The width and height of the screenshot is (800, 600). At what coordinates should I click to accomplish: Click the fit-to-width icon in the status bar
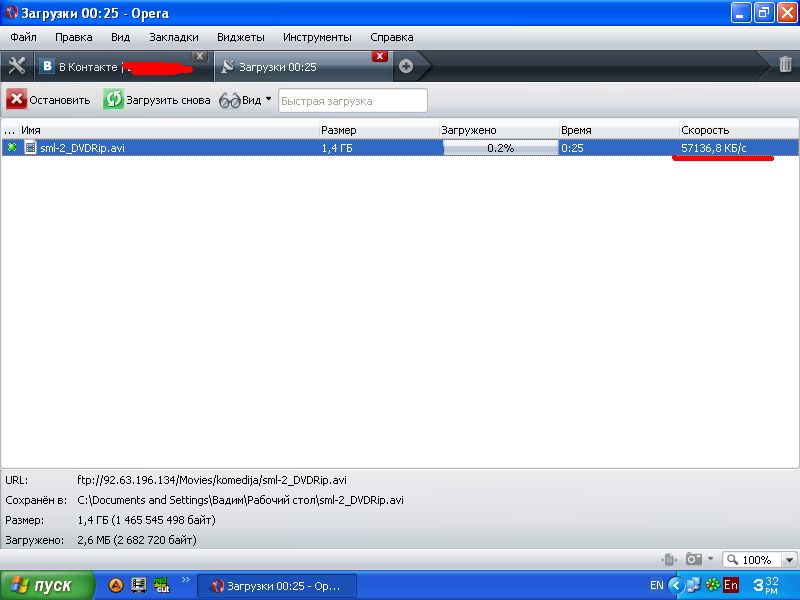(668, 560)
